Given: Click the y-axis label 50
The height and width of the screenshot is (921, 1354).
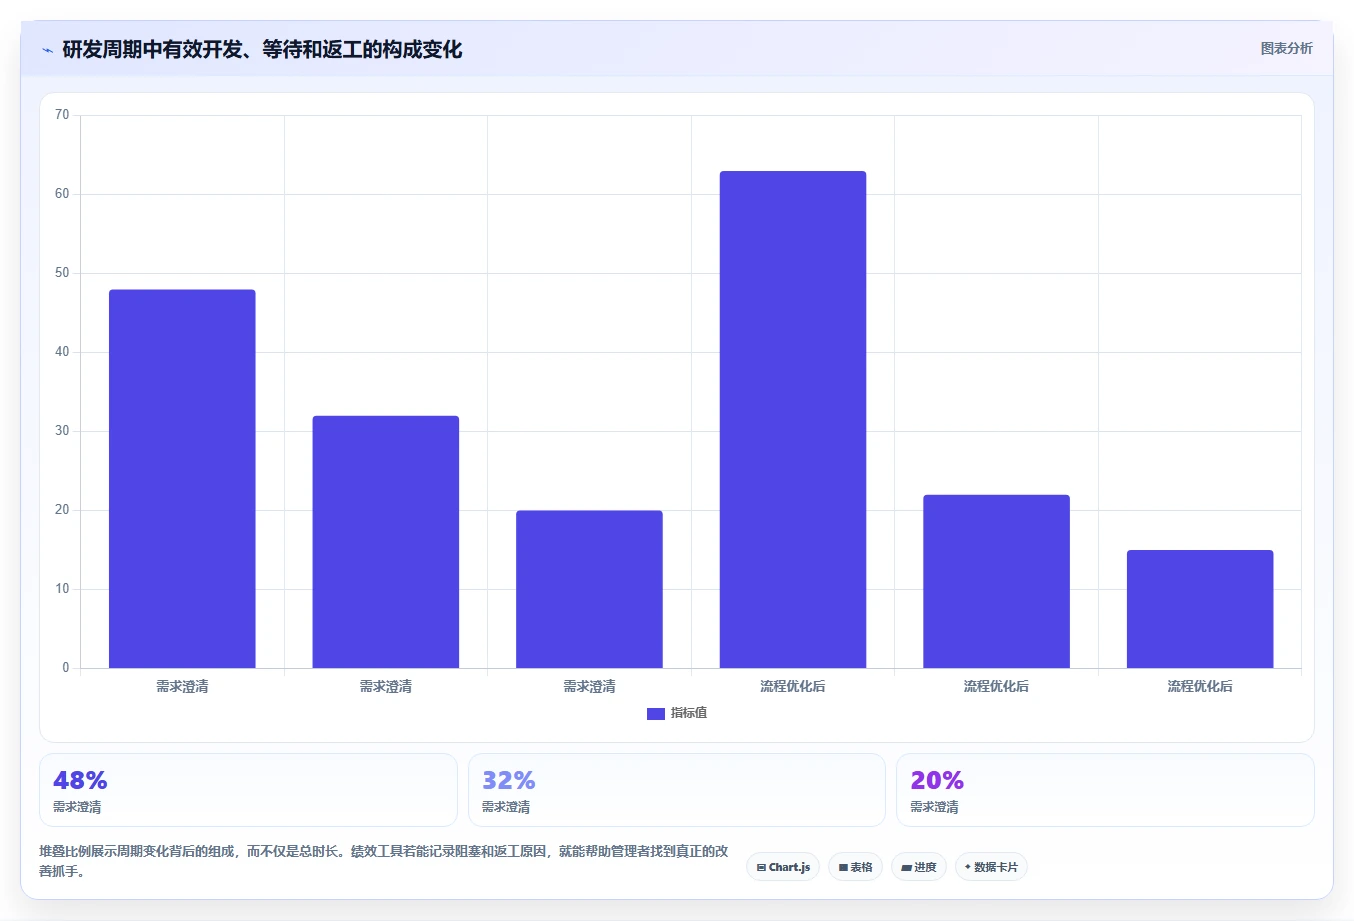Looking at the screenshot, I should (62, 273).
